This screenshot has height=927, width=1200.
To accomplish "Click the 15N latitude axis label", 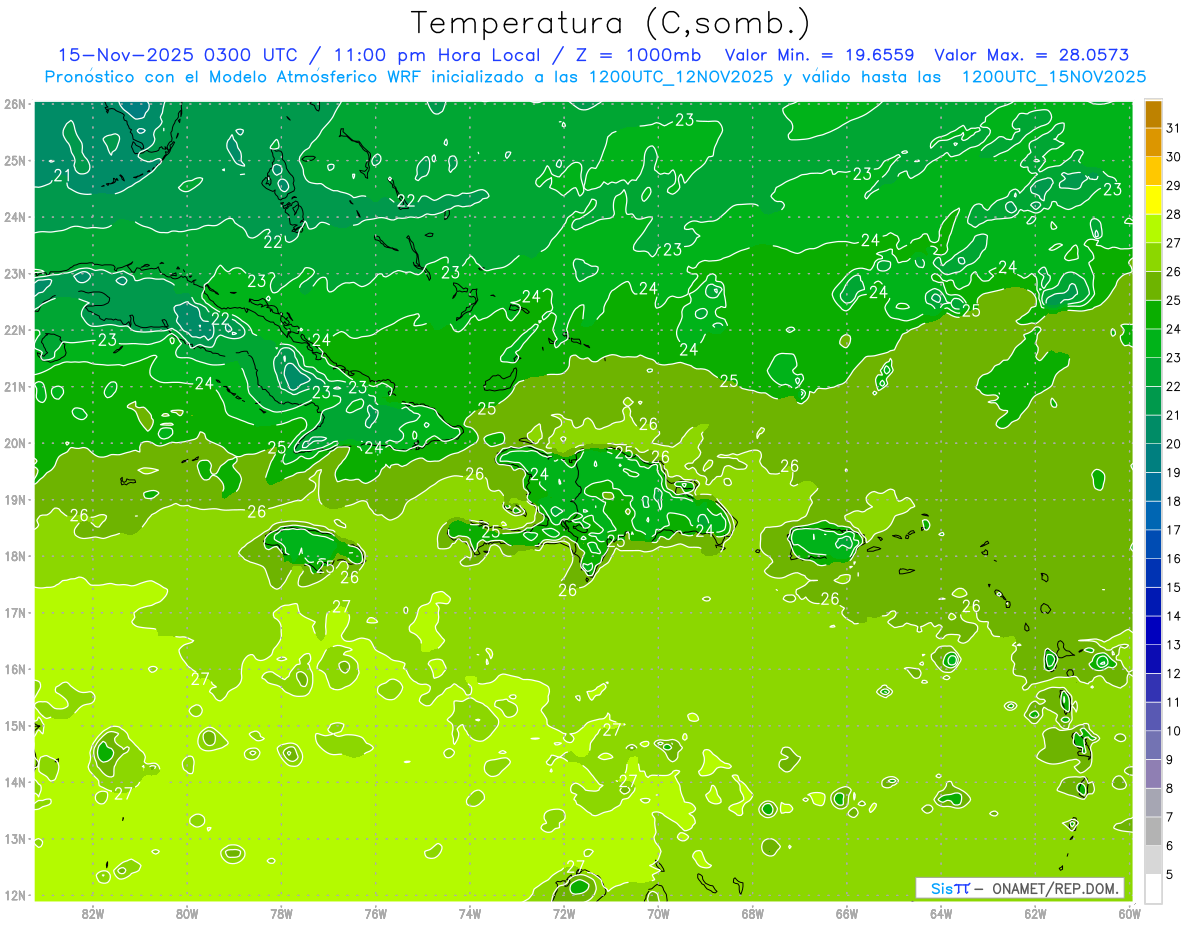I will pyautogui.click(x=15, y=726).
